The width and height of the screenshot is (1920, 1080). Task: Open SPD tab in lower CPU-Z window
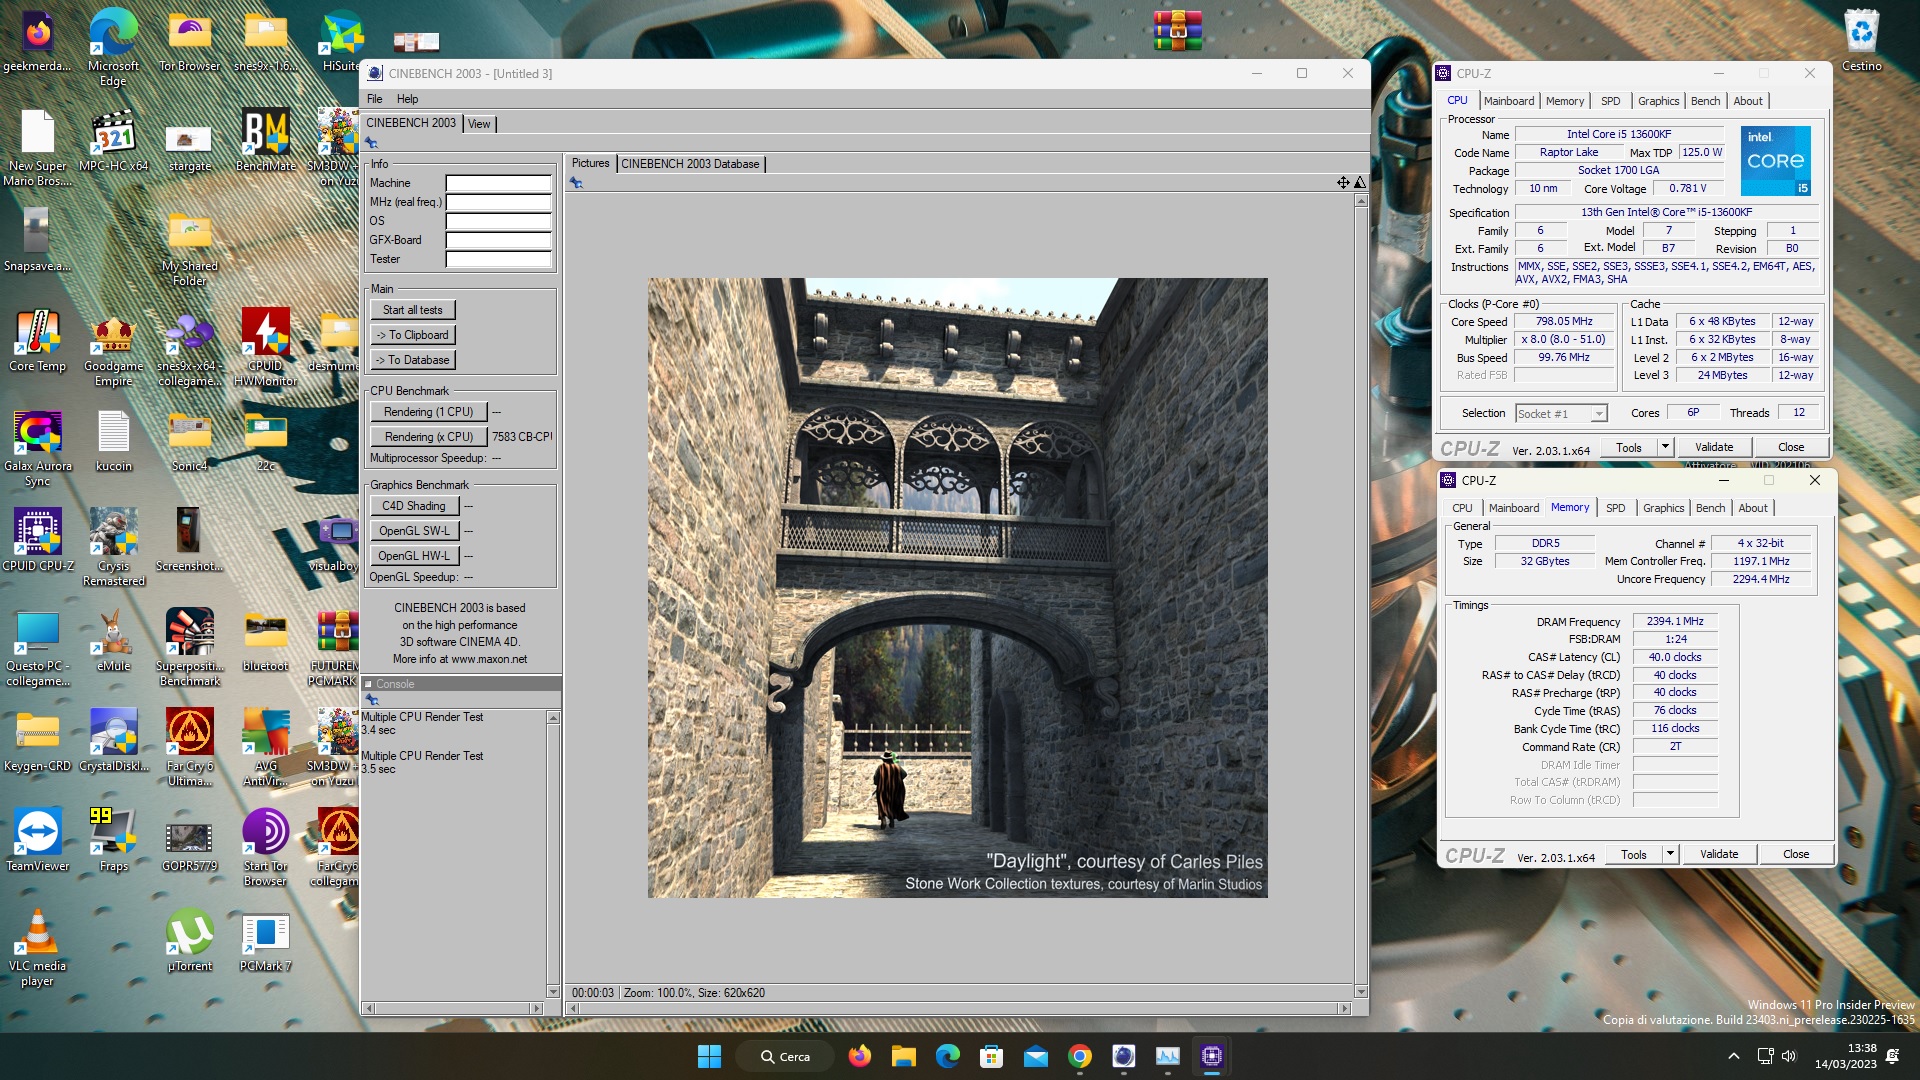click(1615, 508)
